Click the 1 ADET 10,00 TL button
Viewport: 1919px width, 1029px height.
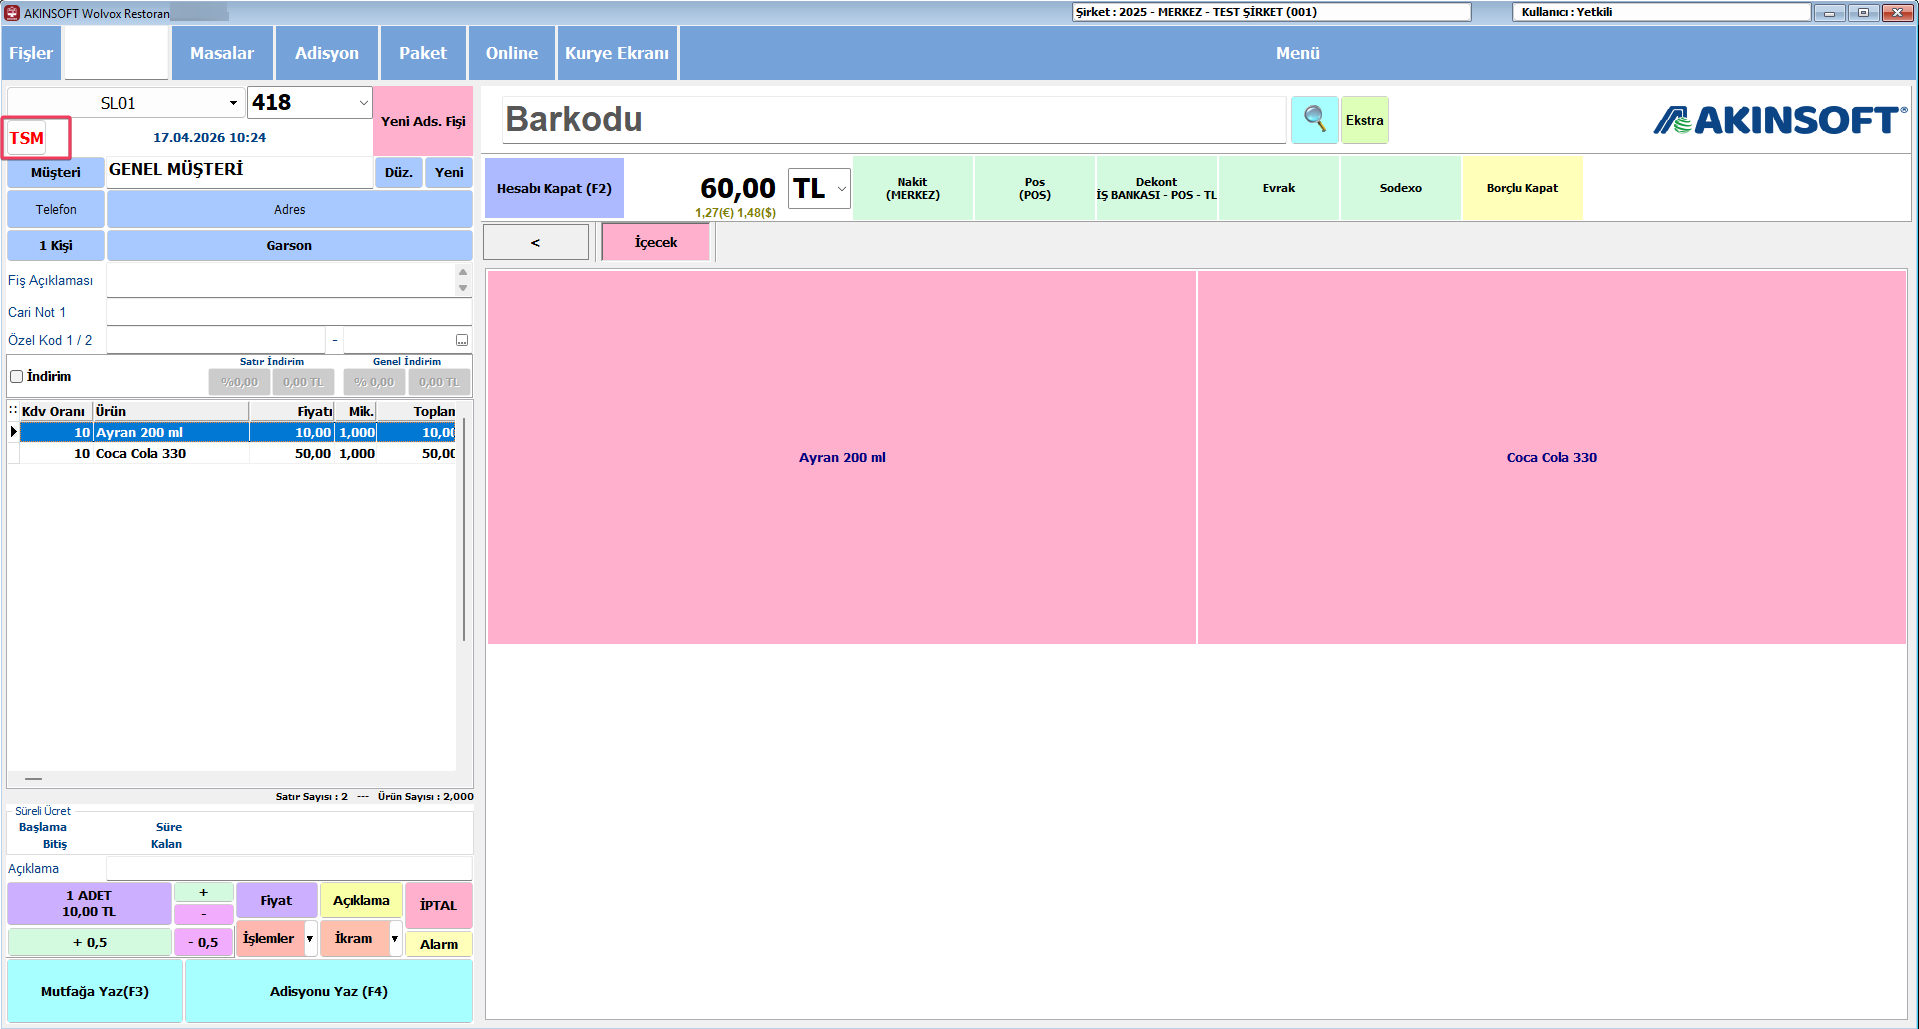coord(89,903)
